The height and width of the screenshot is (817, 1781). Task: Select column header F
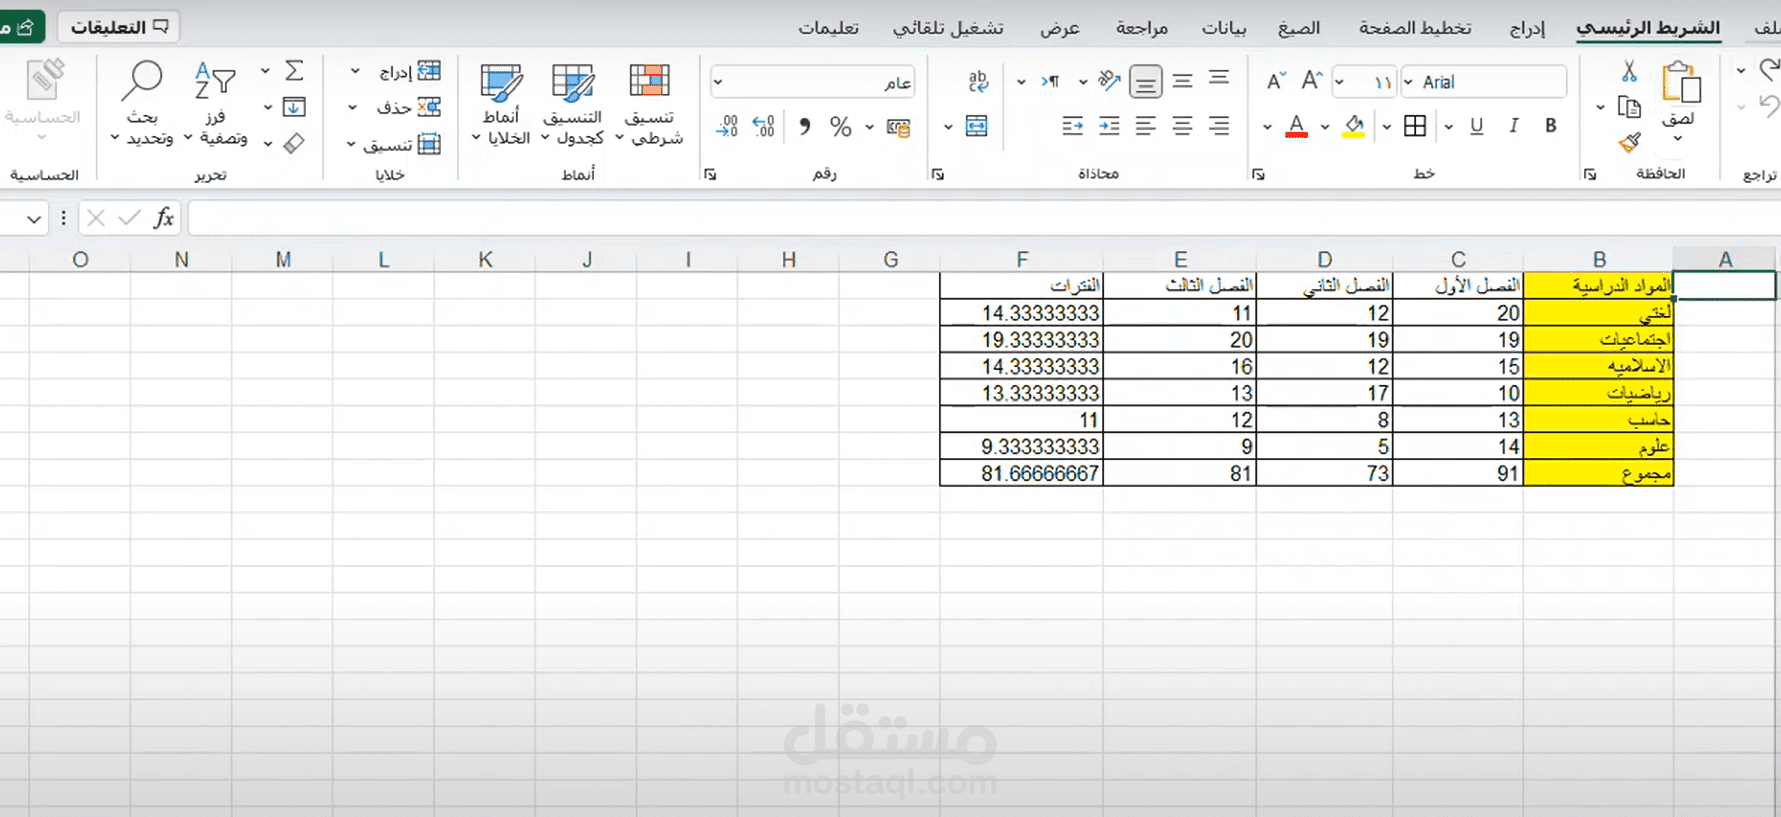click(x=1021, y=260)
